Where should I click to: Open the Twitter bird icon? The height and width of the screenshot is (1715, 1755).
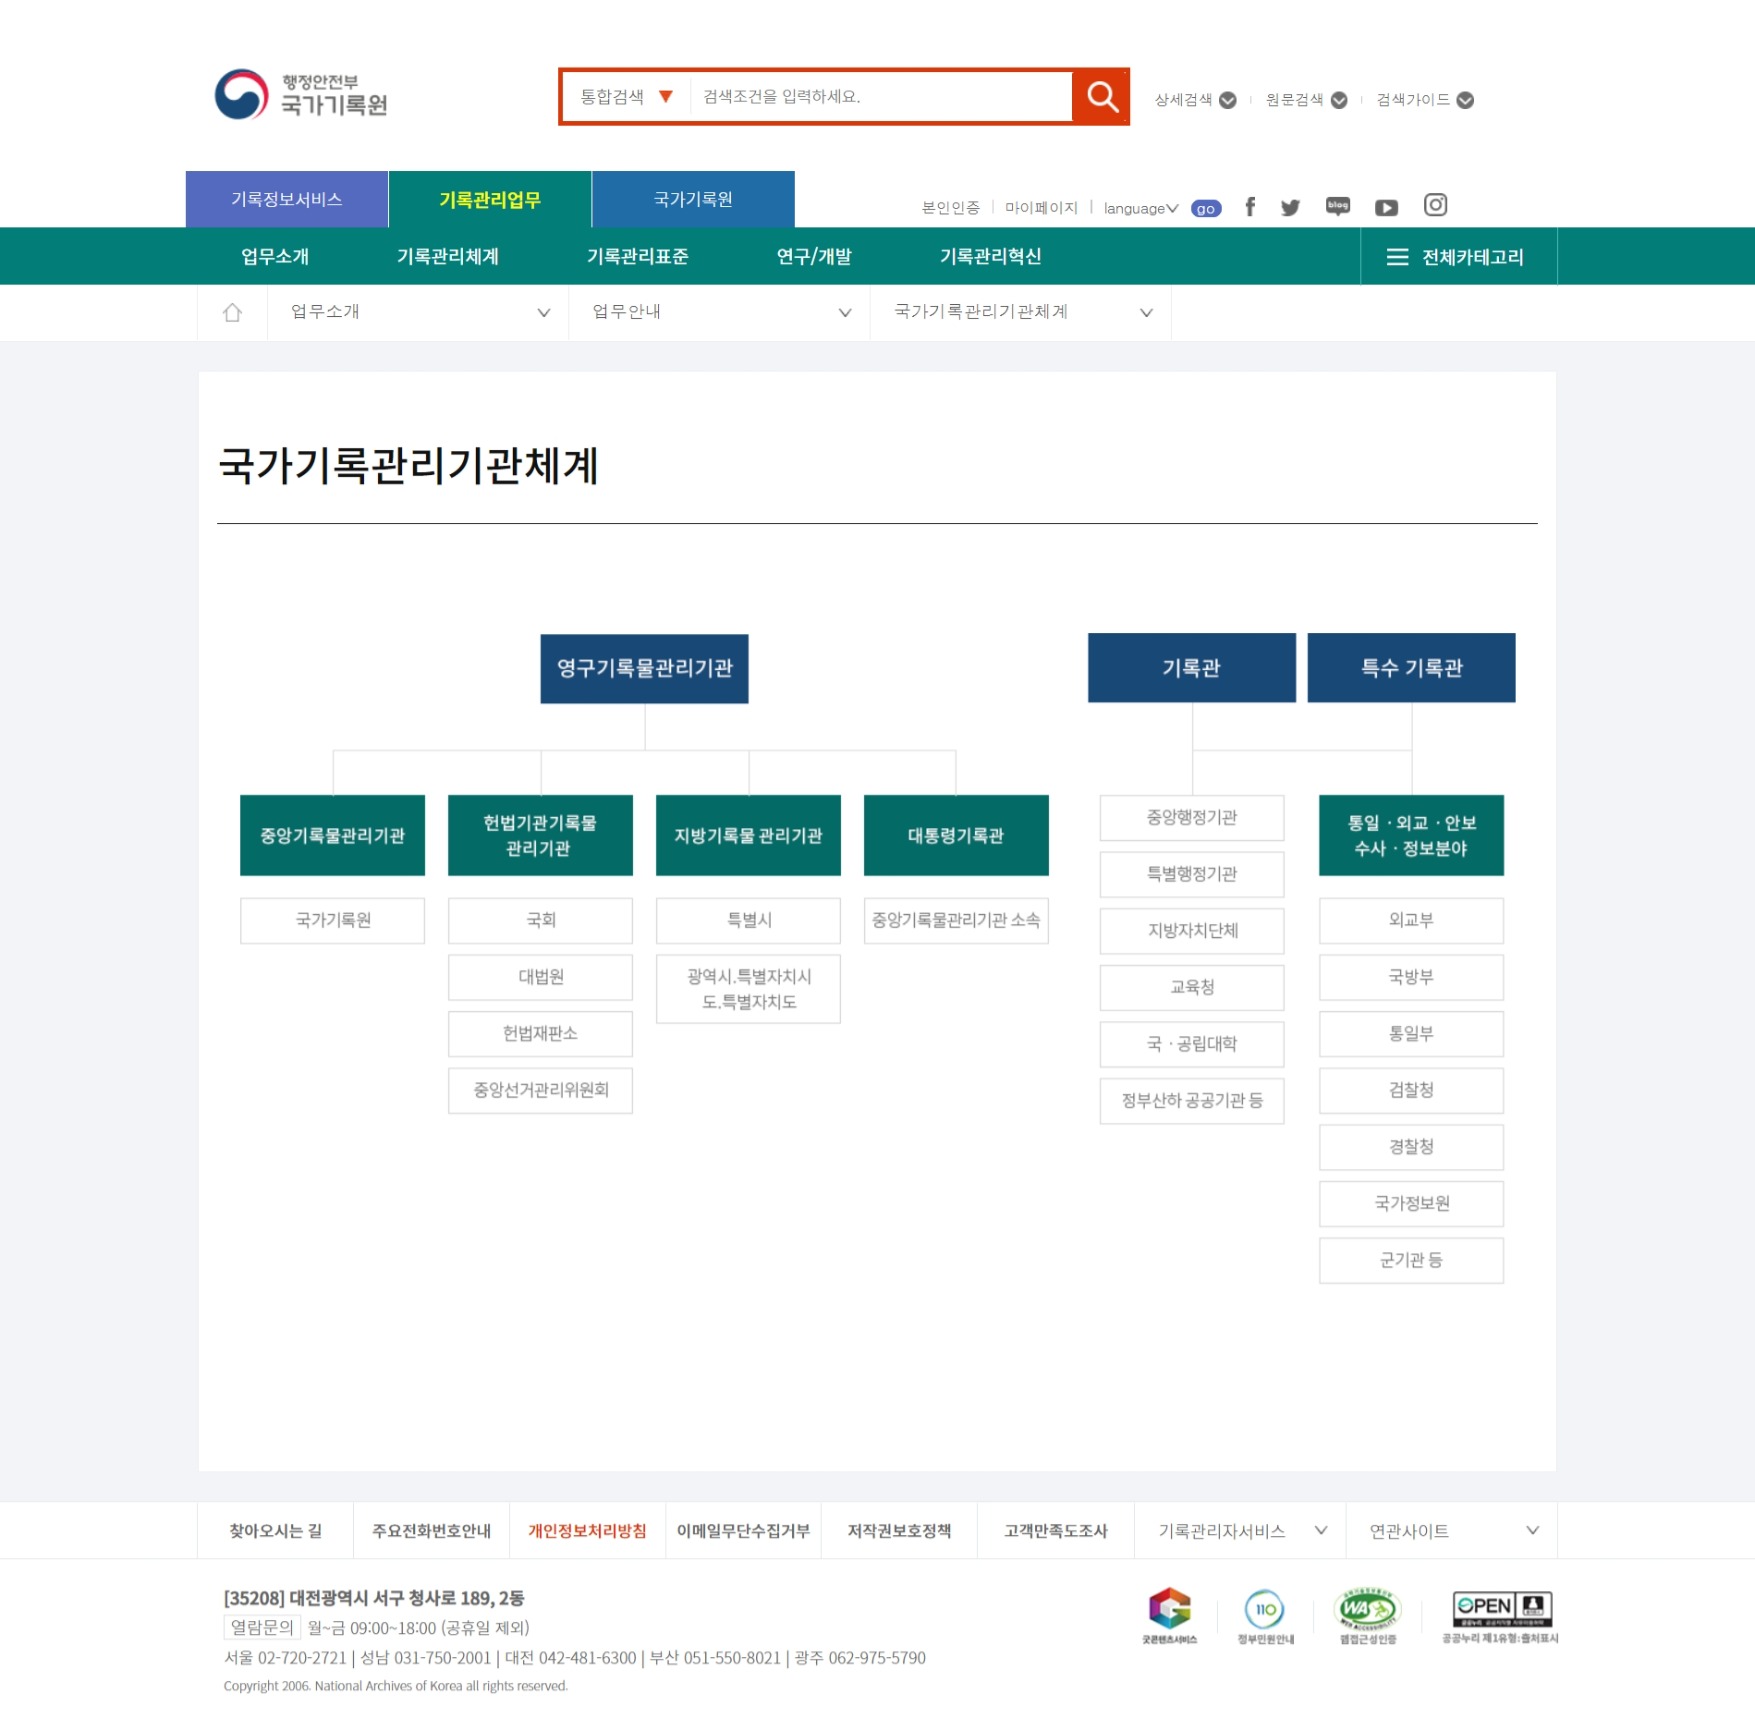click(1290, 207)
